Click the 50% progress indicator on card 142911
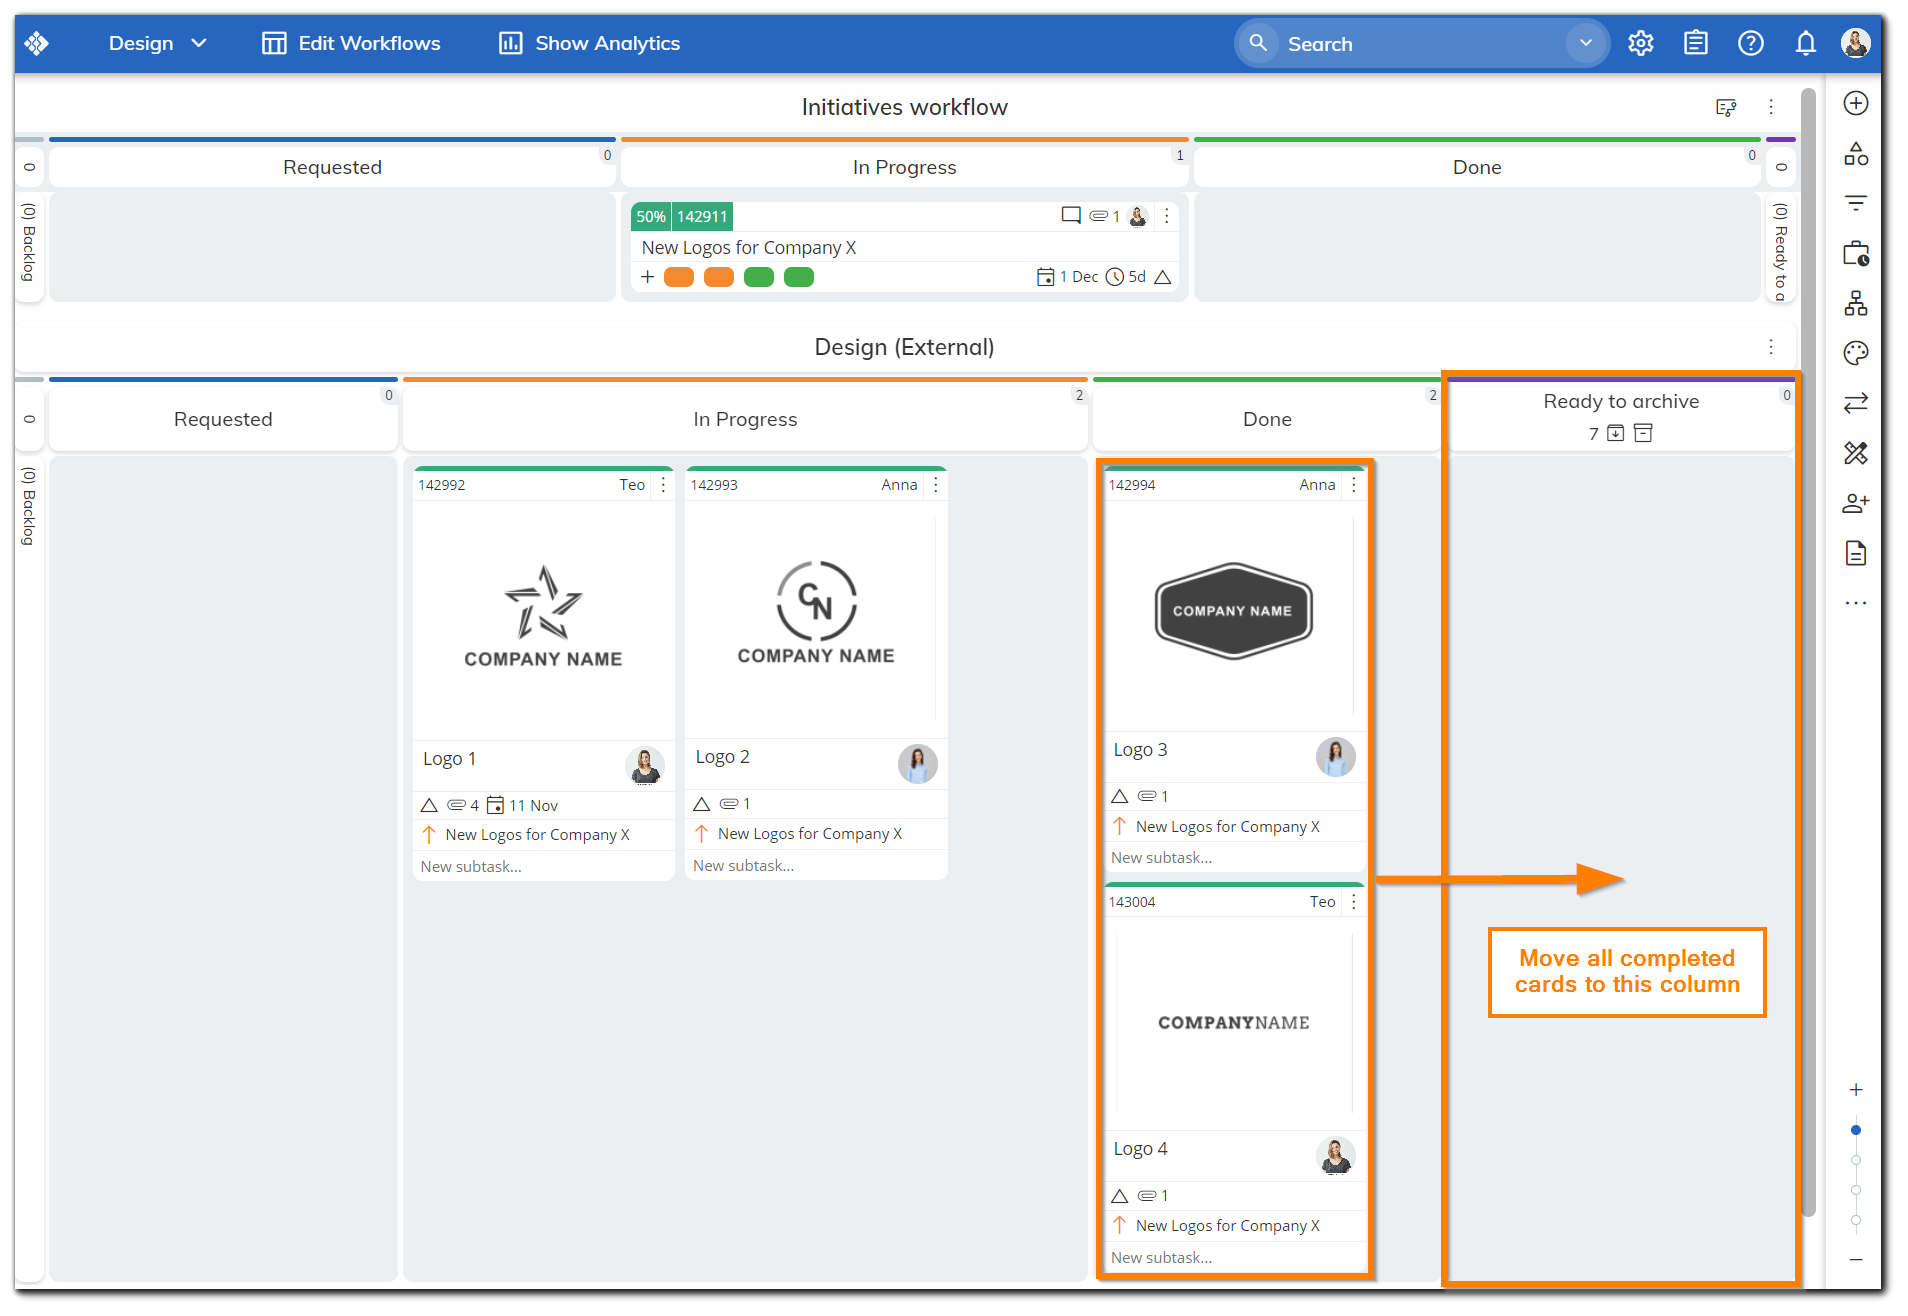The image size is (1908, 1316). pyautogui.click(x=650, y=216)
